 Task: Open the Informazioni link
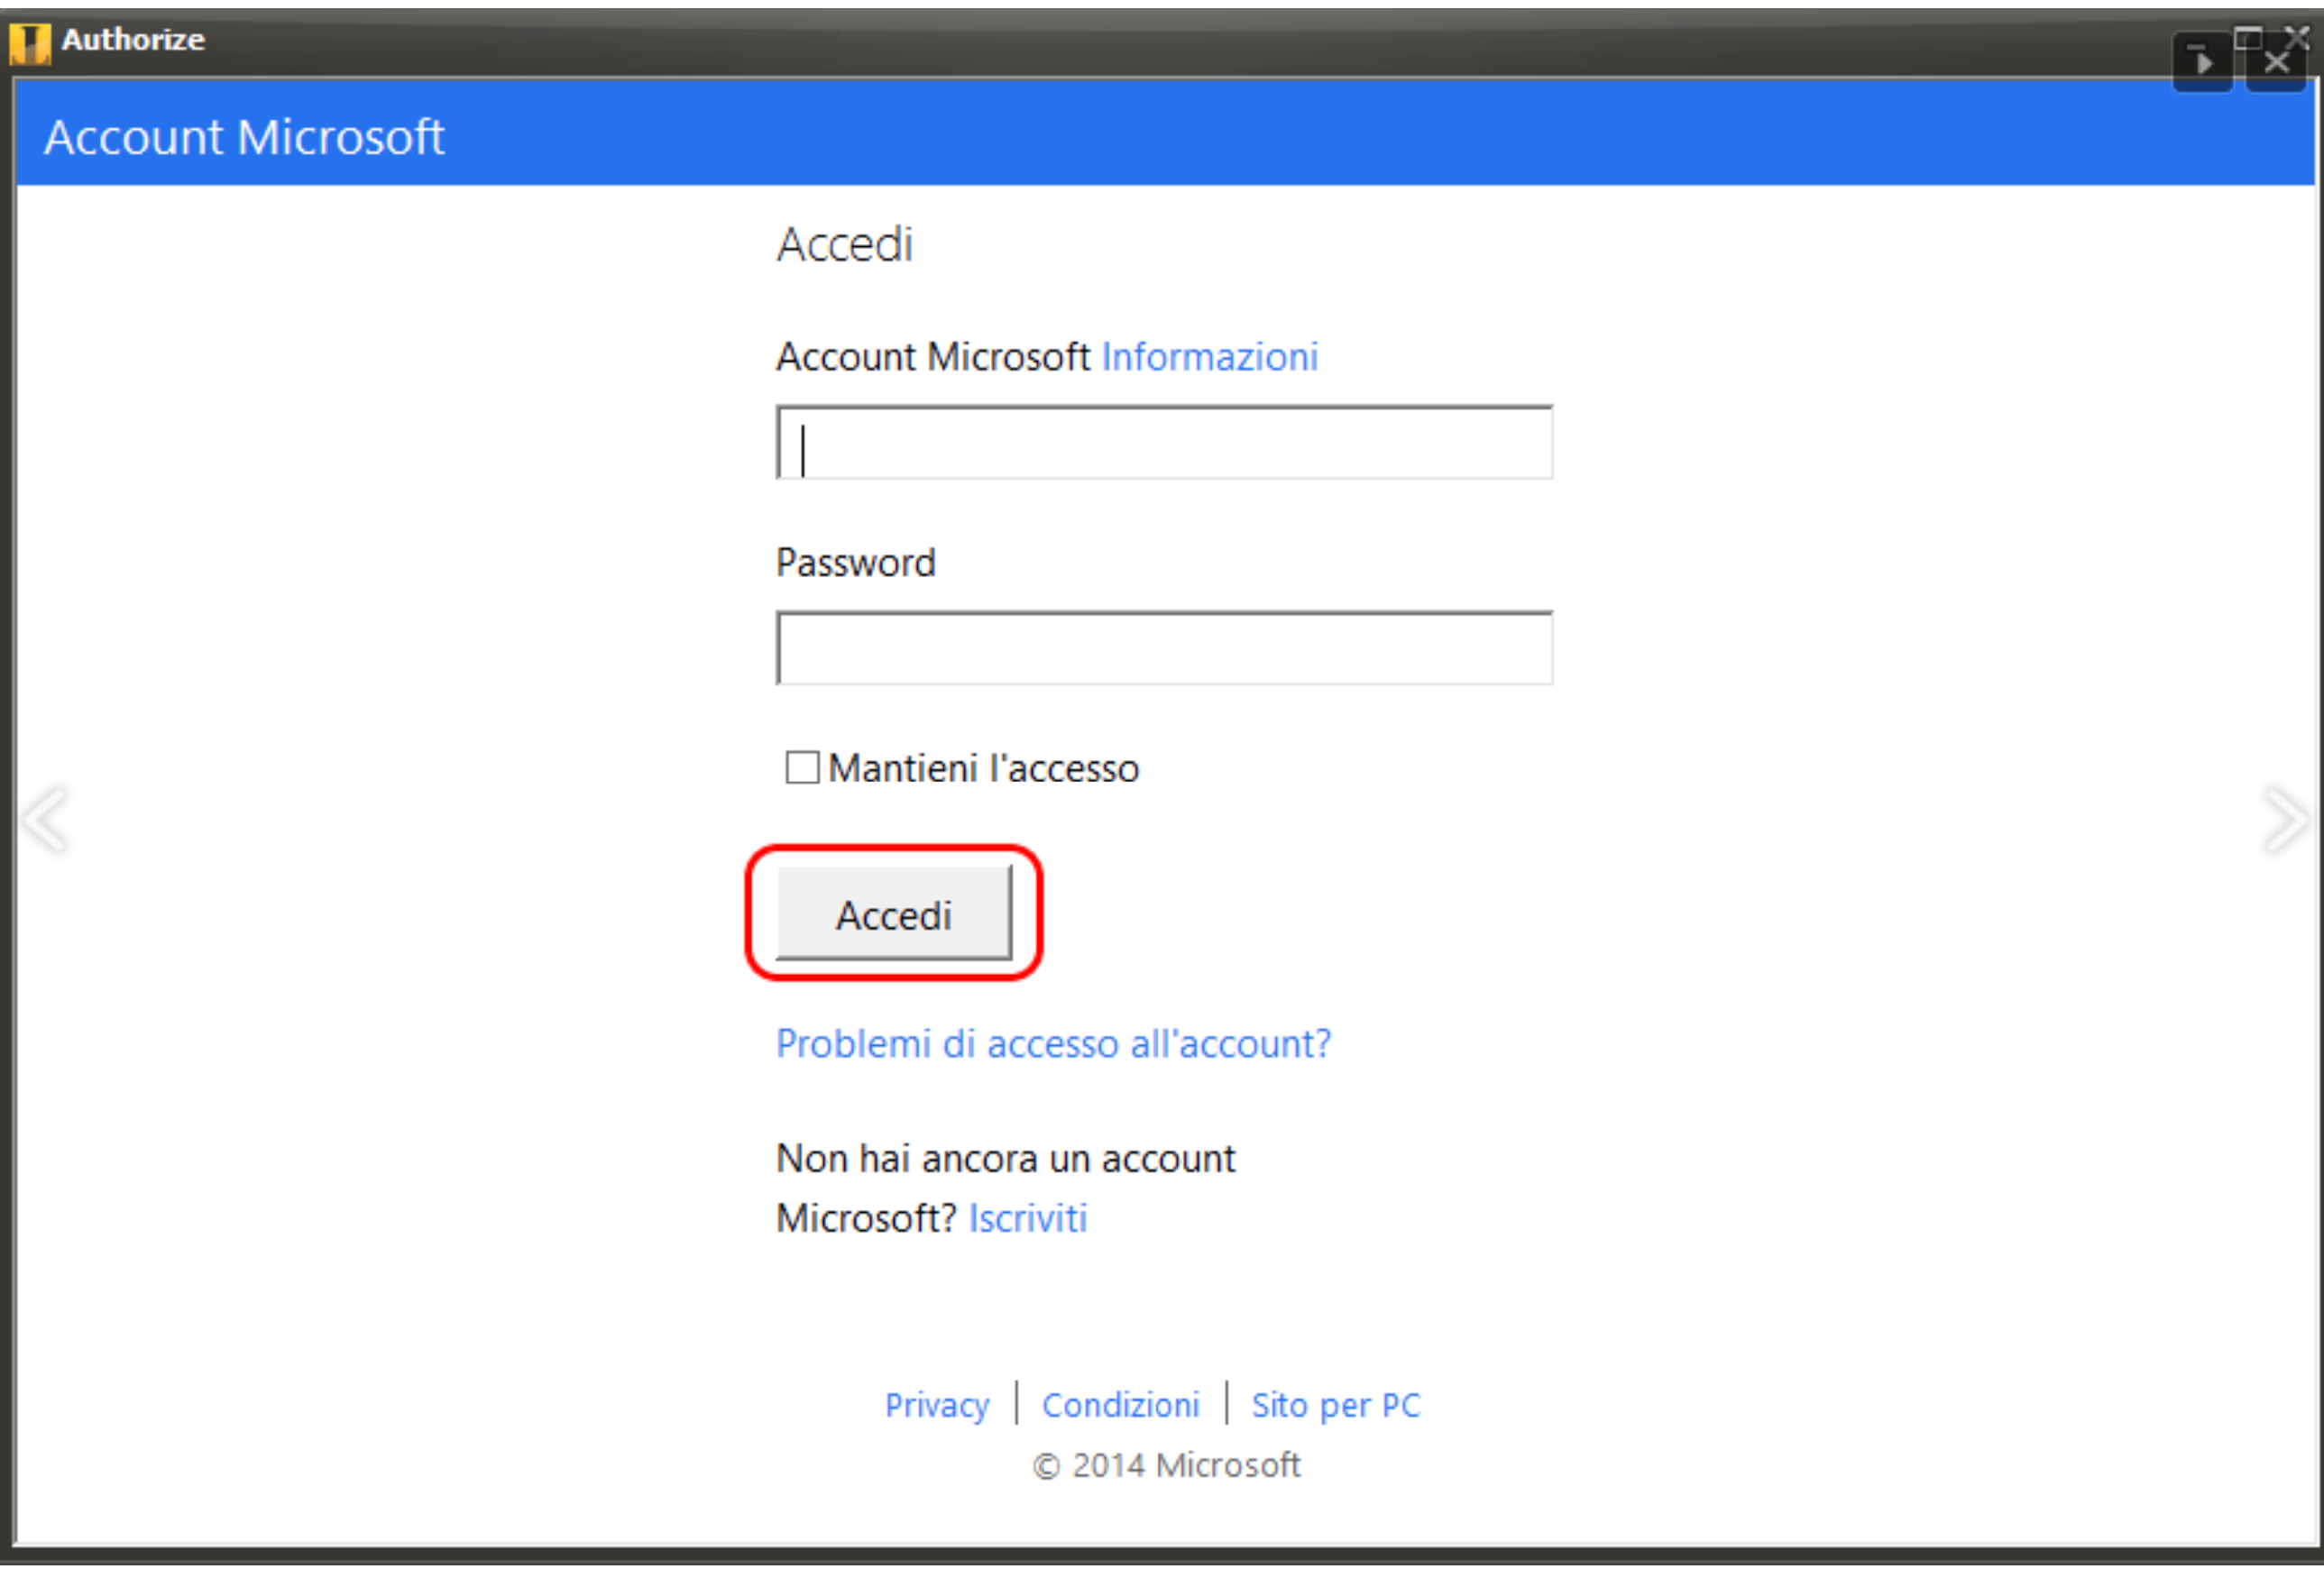click(x=1208, y=357)
